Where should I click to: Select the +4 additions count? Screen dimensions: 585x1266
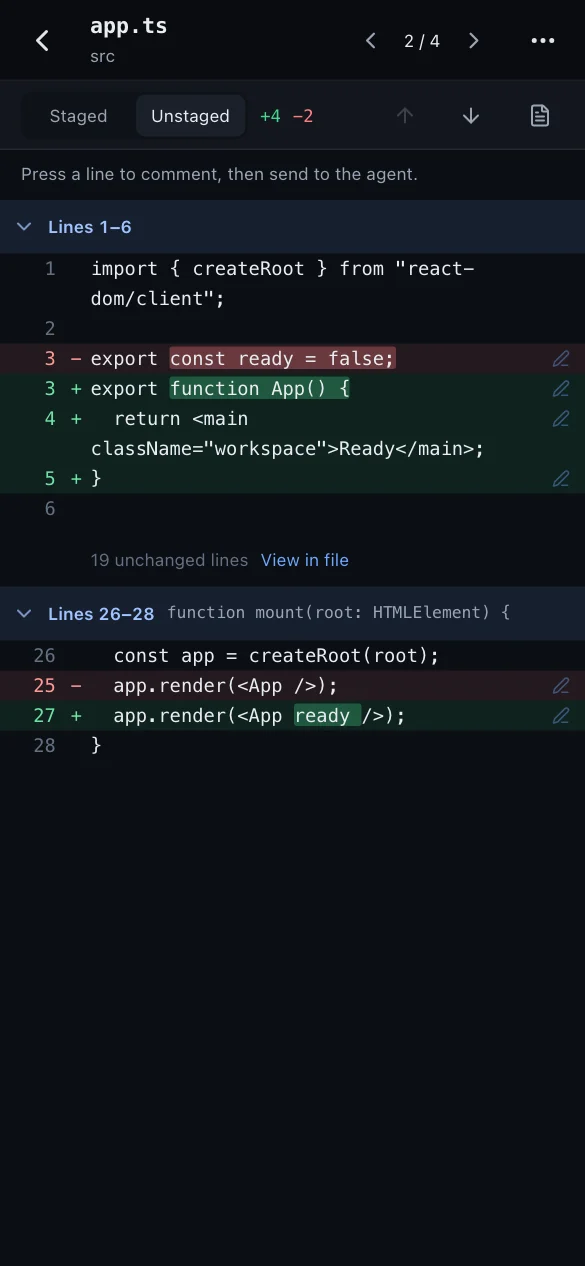click(270, 116)
